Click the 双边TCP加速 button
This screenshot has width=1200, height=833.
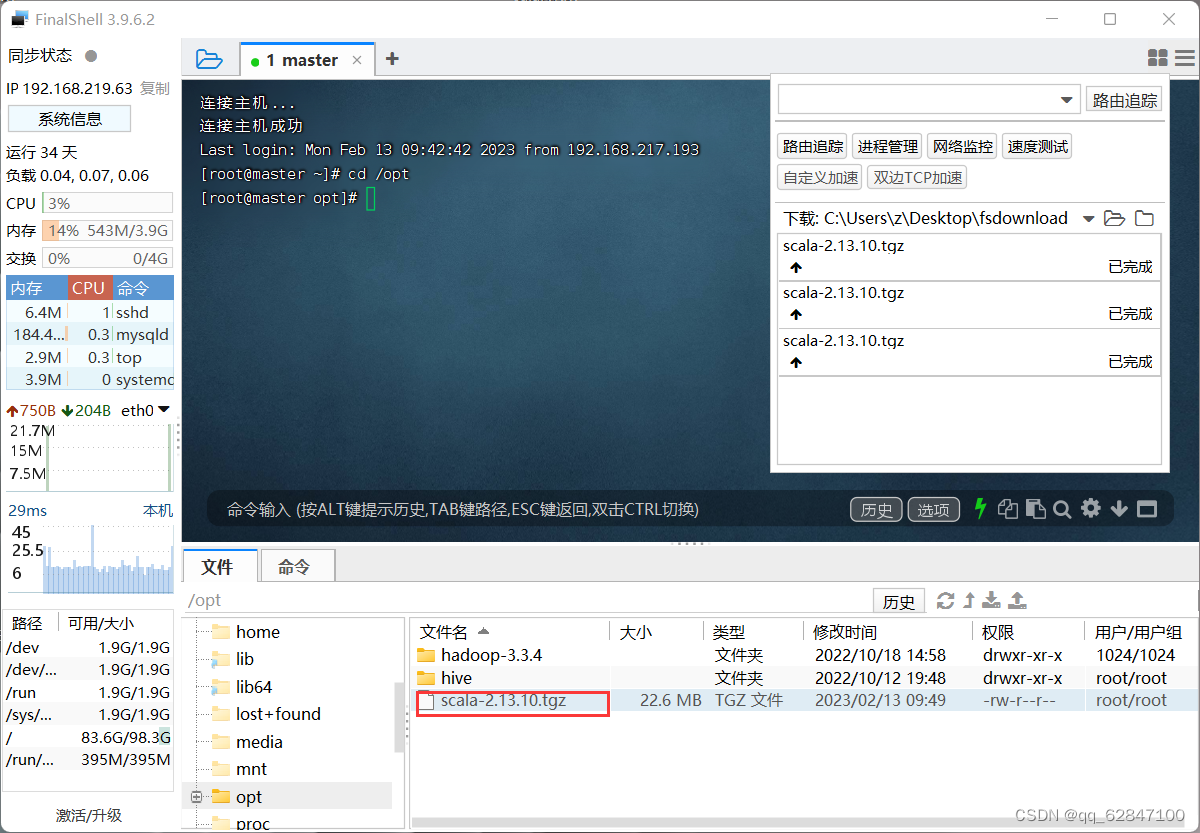[918, 177]
